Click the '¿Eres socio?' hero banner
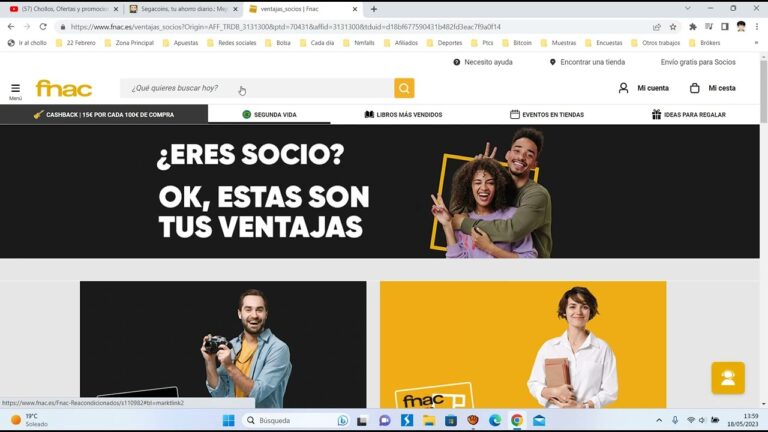The width and height of the screenshot is (768, 432). pyautogui.click(x=380, y=192)
